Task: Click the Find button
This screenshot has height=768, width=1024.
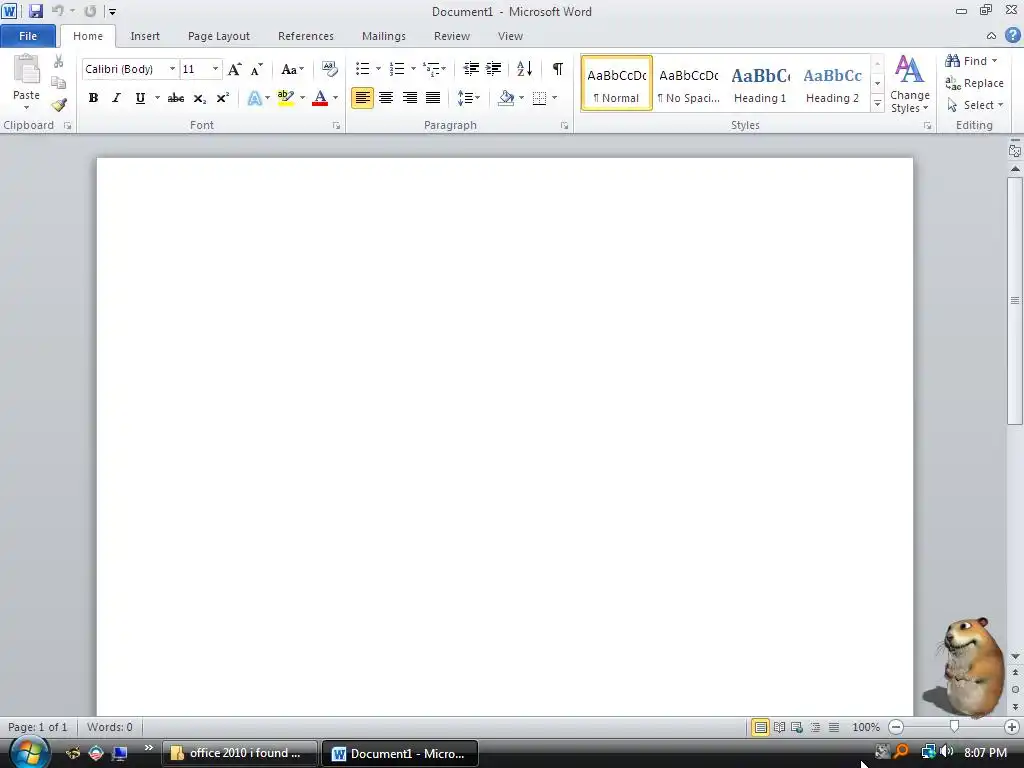Action: coord(971,61)
